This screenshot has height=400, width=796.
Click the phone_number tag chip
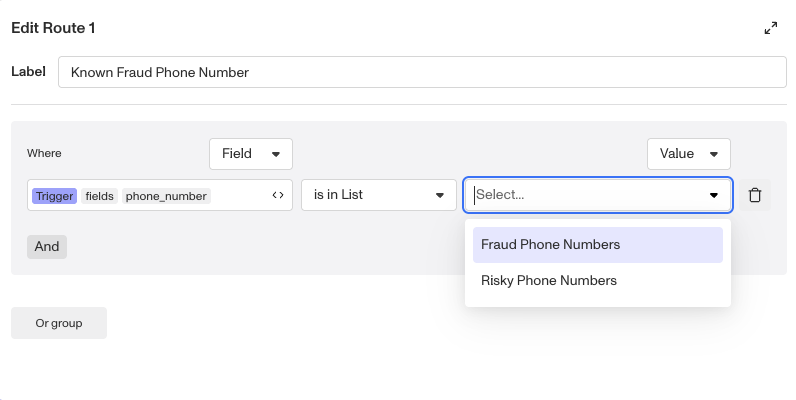pos(166,196)
